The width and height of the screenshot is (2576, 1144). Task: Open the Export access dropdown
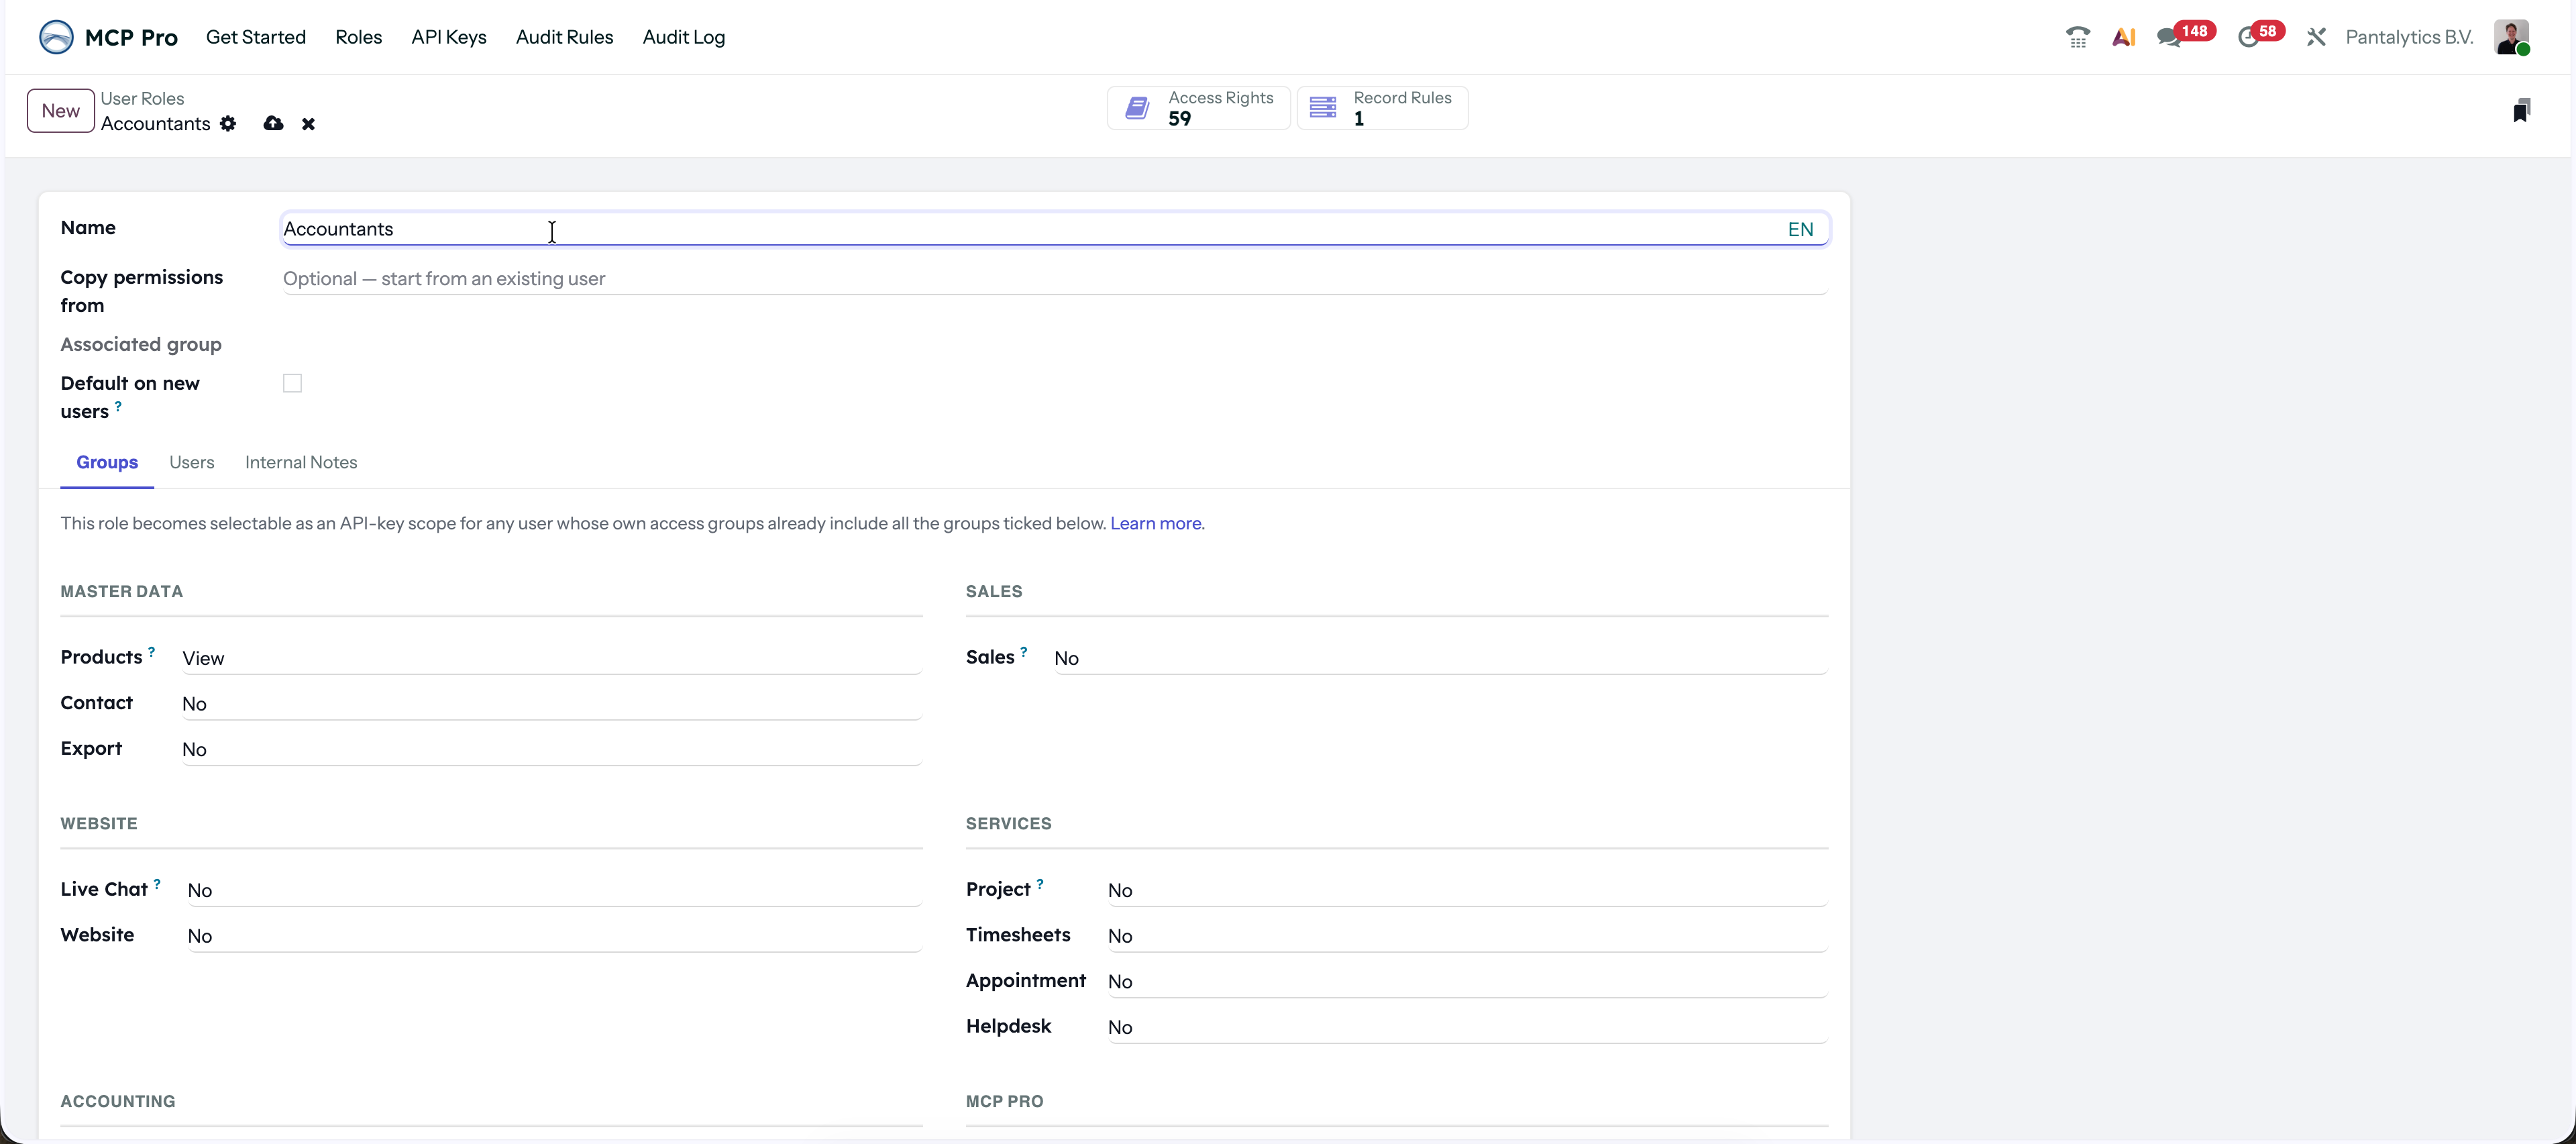point(551,749)
